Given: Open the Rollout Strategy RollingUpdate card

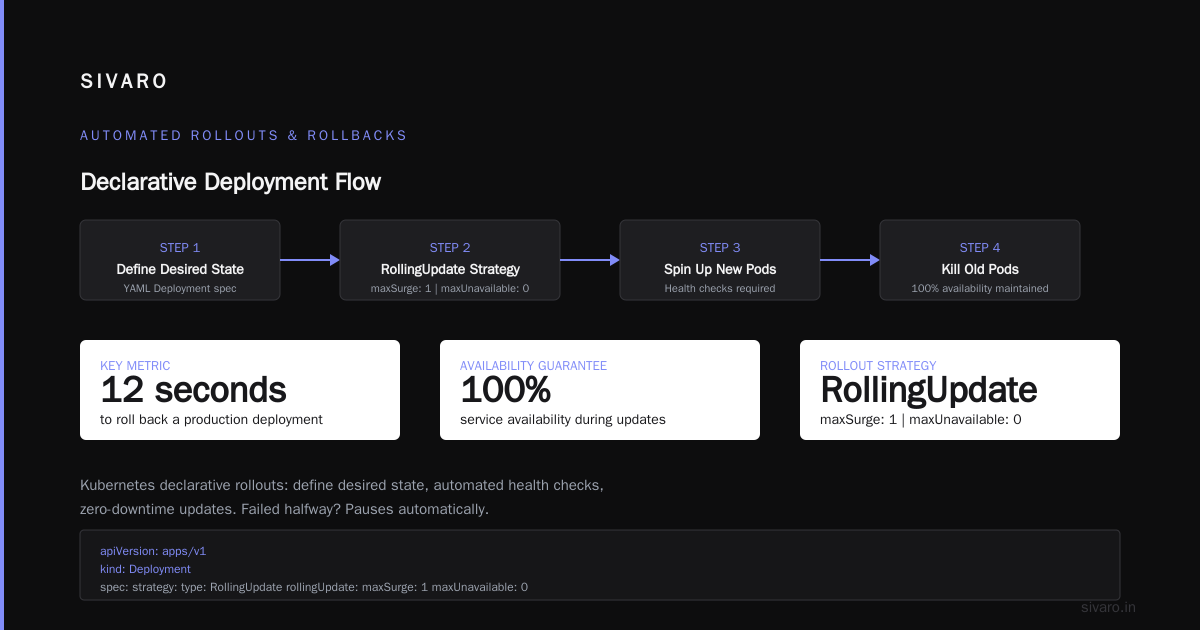Looking at the screenshot, I should [x=960, y=390].
